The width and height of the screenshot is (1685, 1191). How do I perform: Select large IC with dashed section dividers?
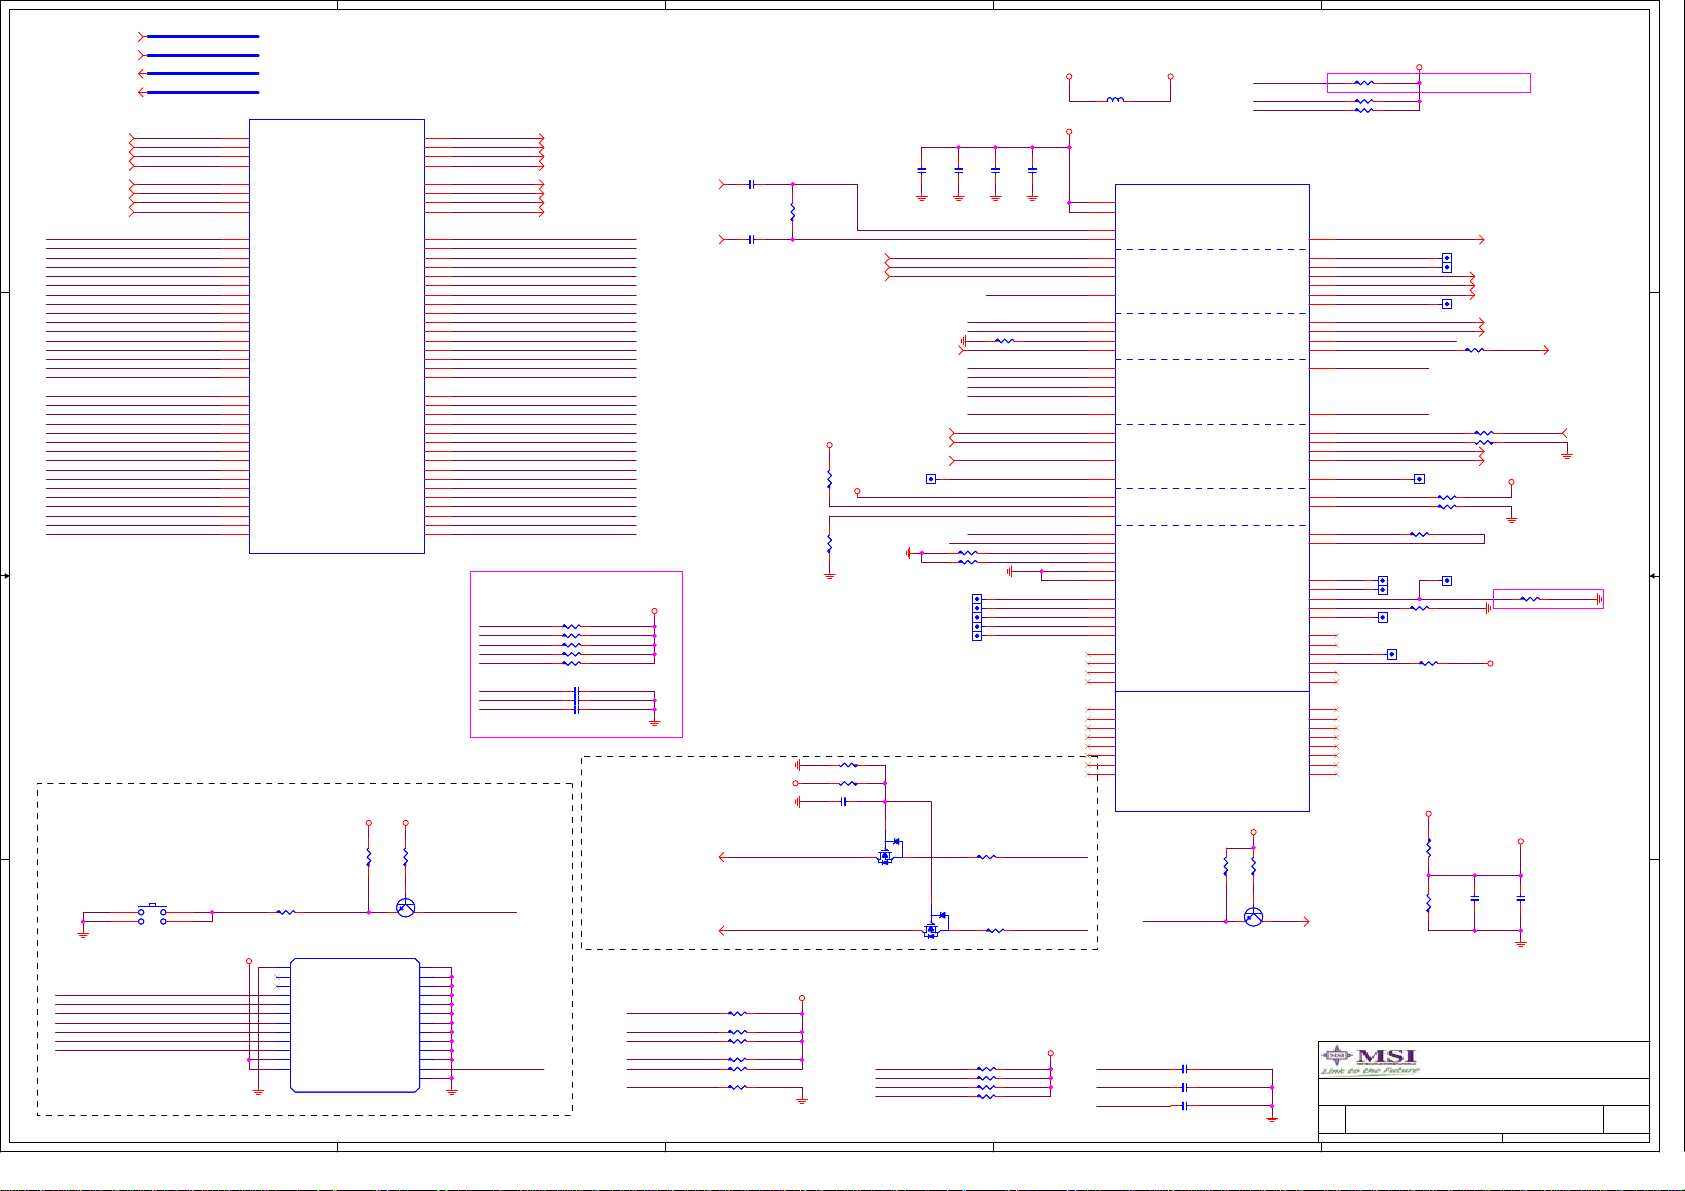1212,497
